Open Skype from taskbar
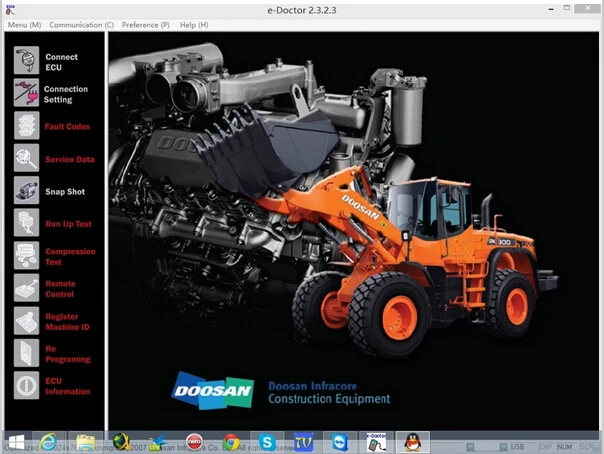The width and height of the screenshot is (604, 454). click(x=267, y=442)
